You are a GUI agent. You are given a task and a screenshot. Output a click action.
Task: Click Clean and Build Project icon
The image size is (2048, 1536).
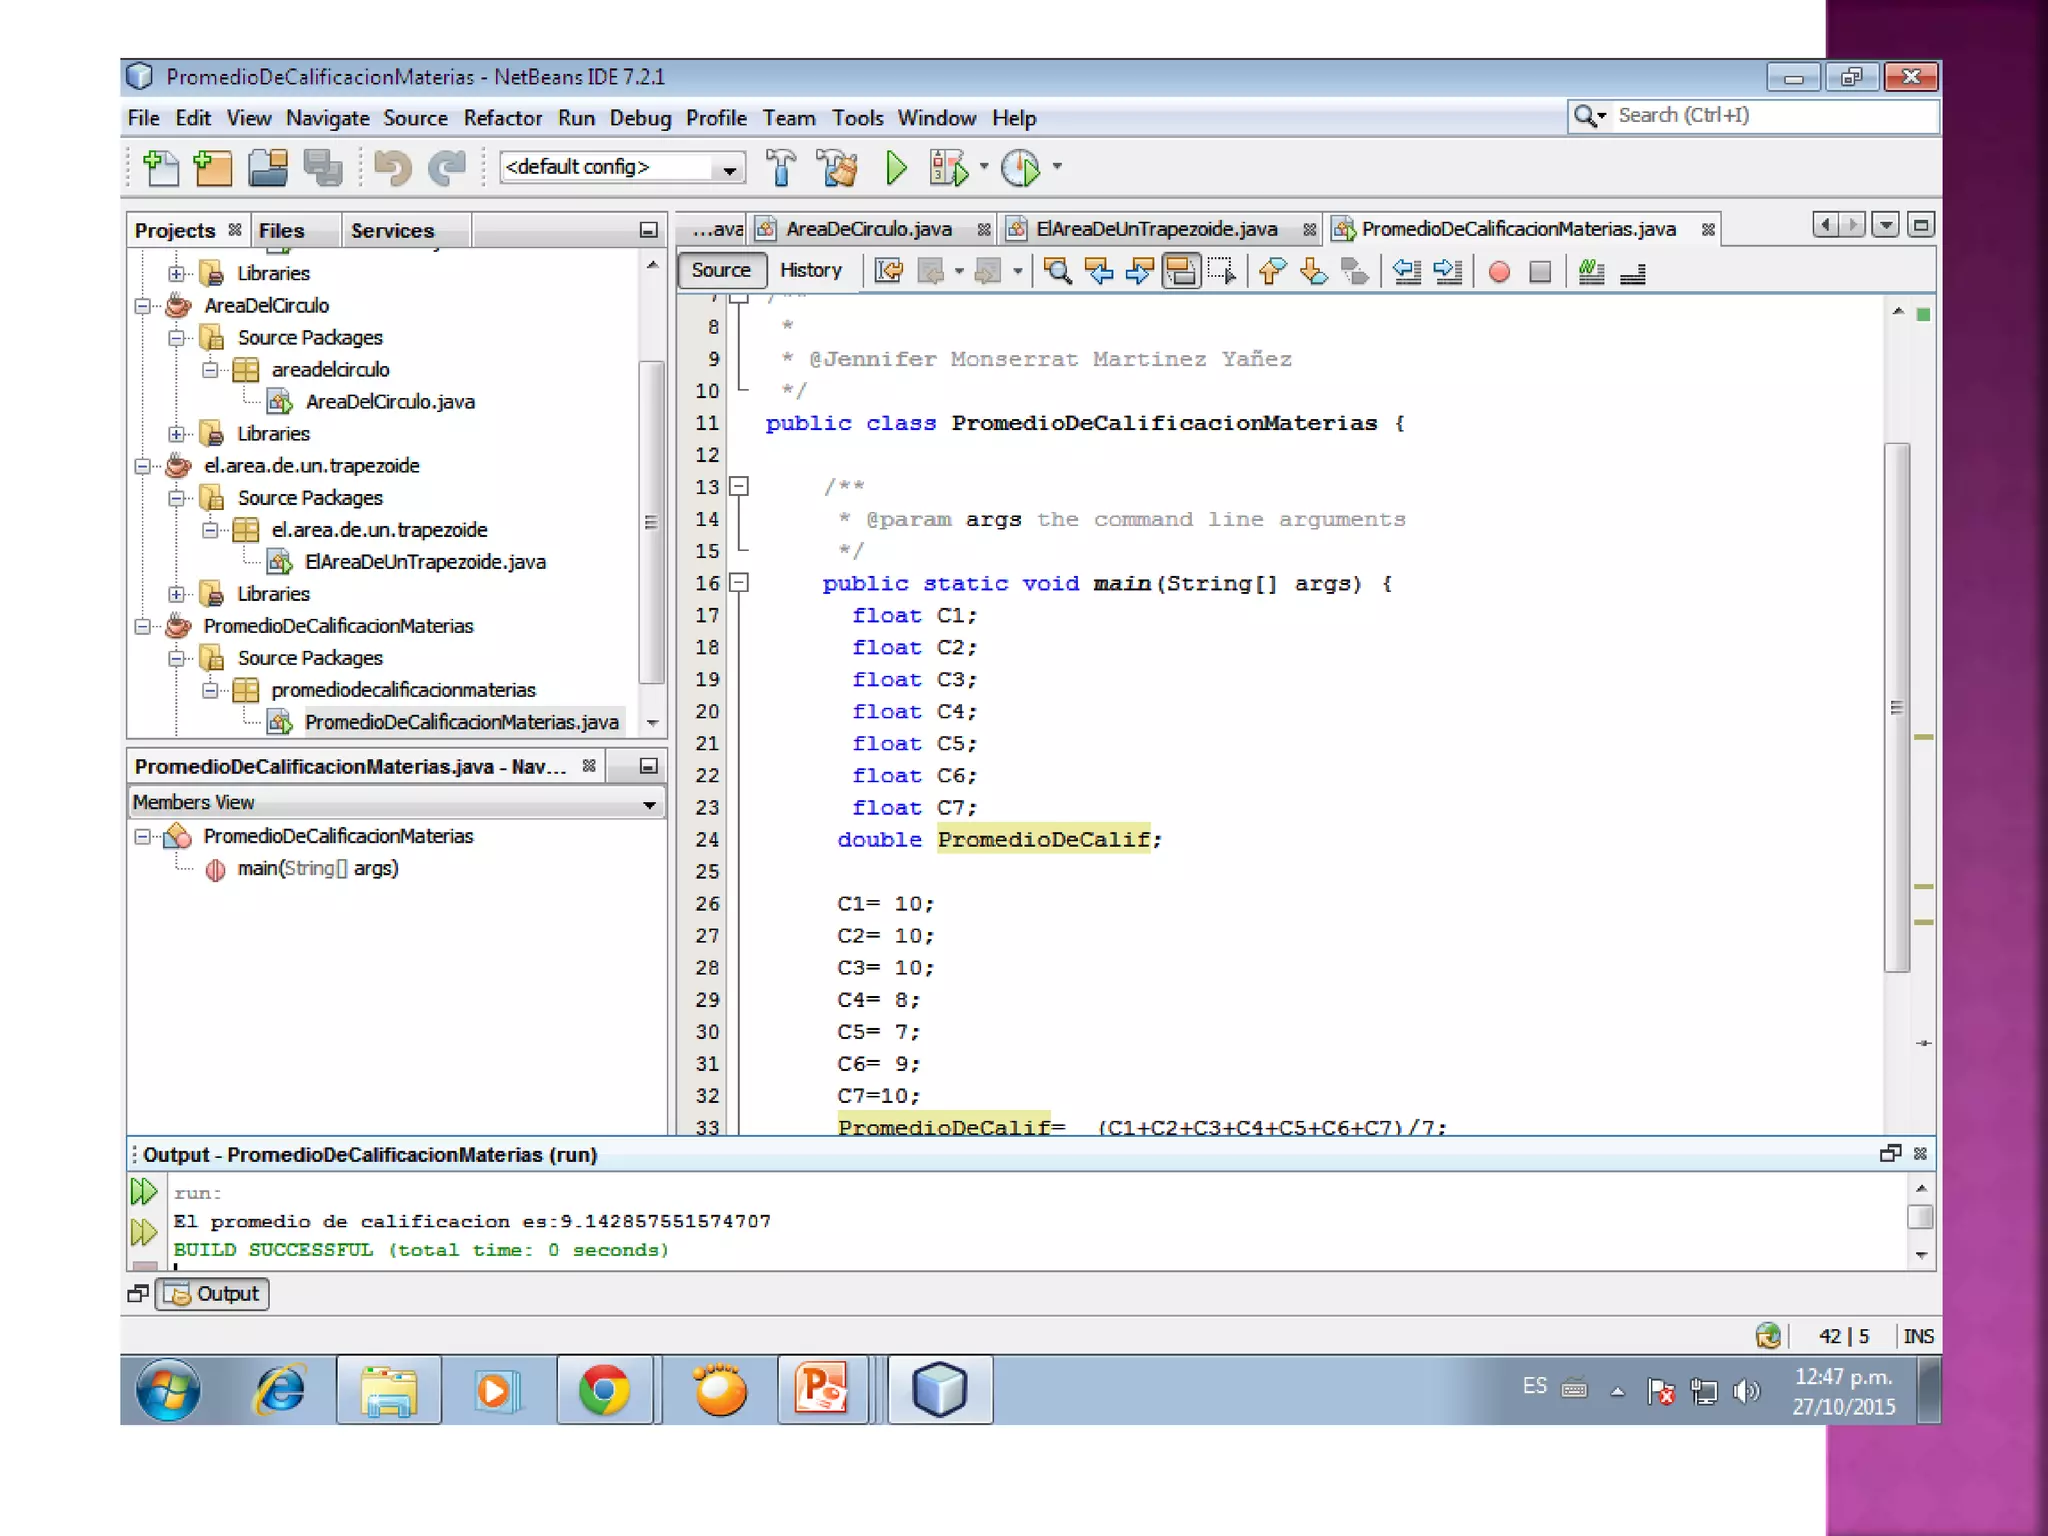click(838, 168)
